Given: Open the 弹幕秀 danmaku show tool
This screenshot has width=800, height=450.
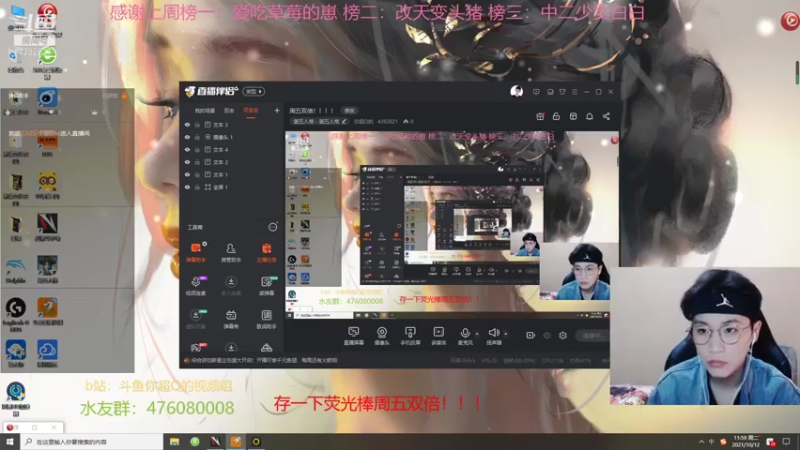Looking at the screenshot, I should click(231, 319).
